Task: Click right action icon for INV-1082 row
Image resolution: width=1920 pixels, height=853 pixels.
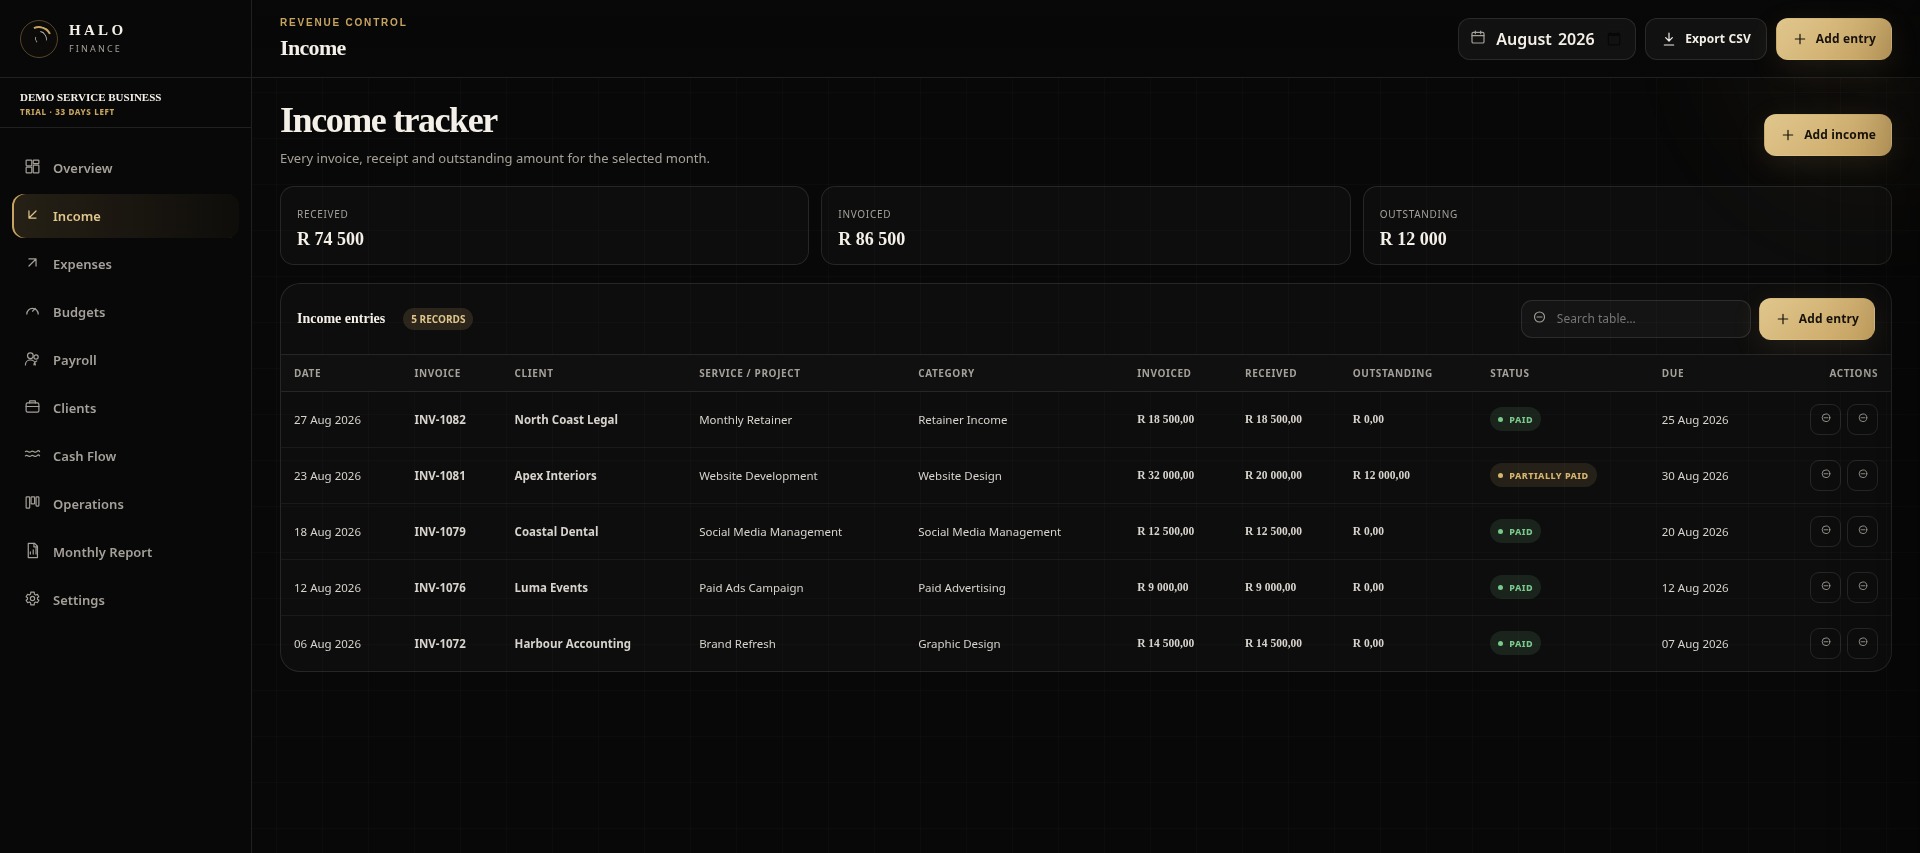Action: (1862, 419)
